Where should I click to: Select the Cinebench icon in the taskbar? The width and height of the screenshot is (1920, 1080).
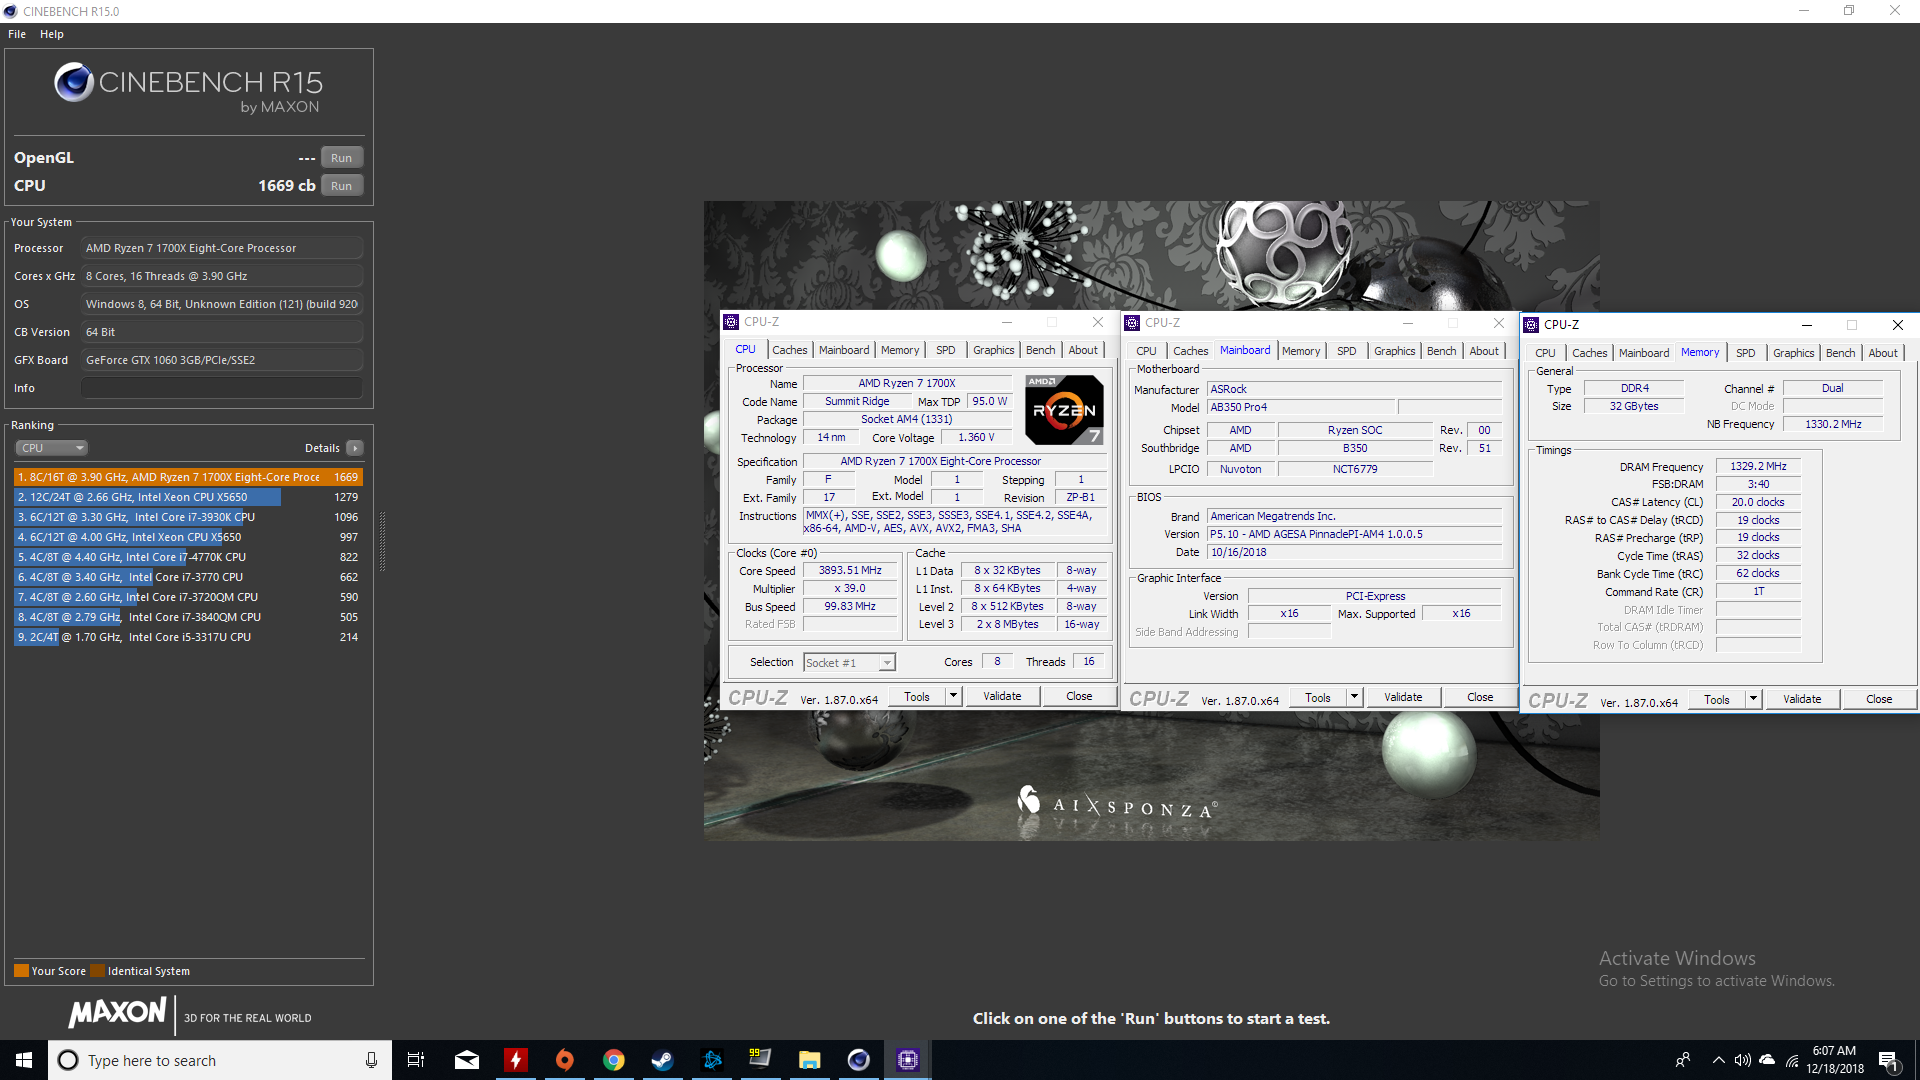(858, 1060)
